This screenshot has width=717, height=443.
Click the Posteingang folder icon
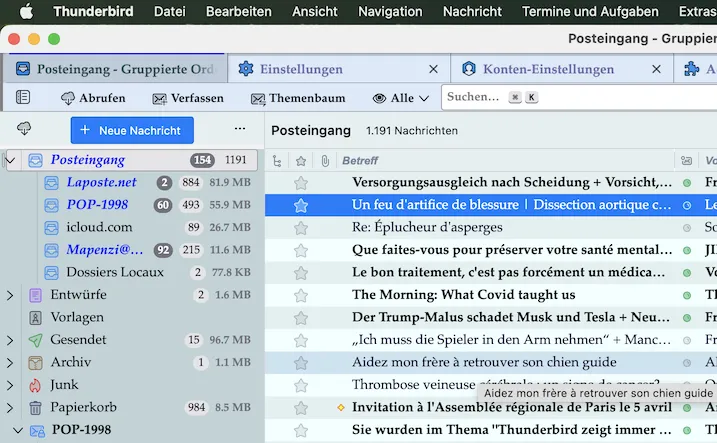pos(36,160)
